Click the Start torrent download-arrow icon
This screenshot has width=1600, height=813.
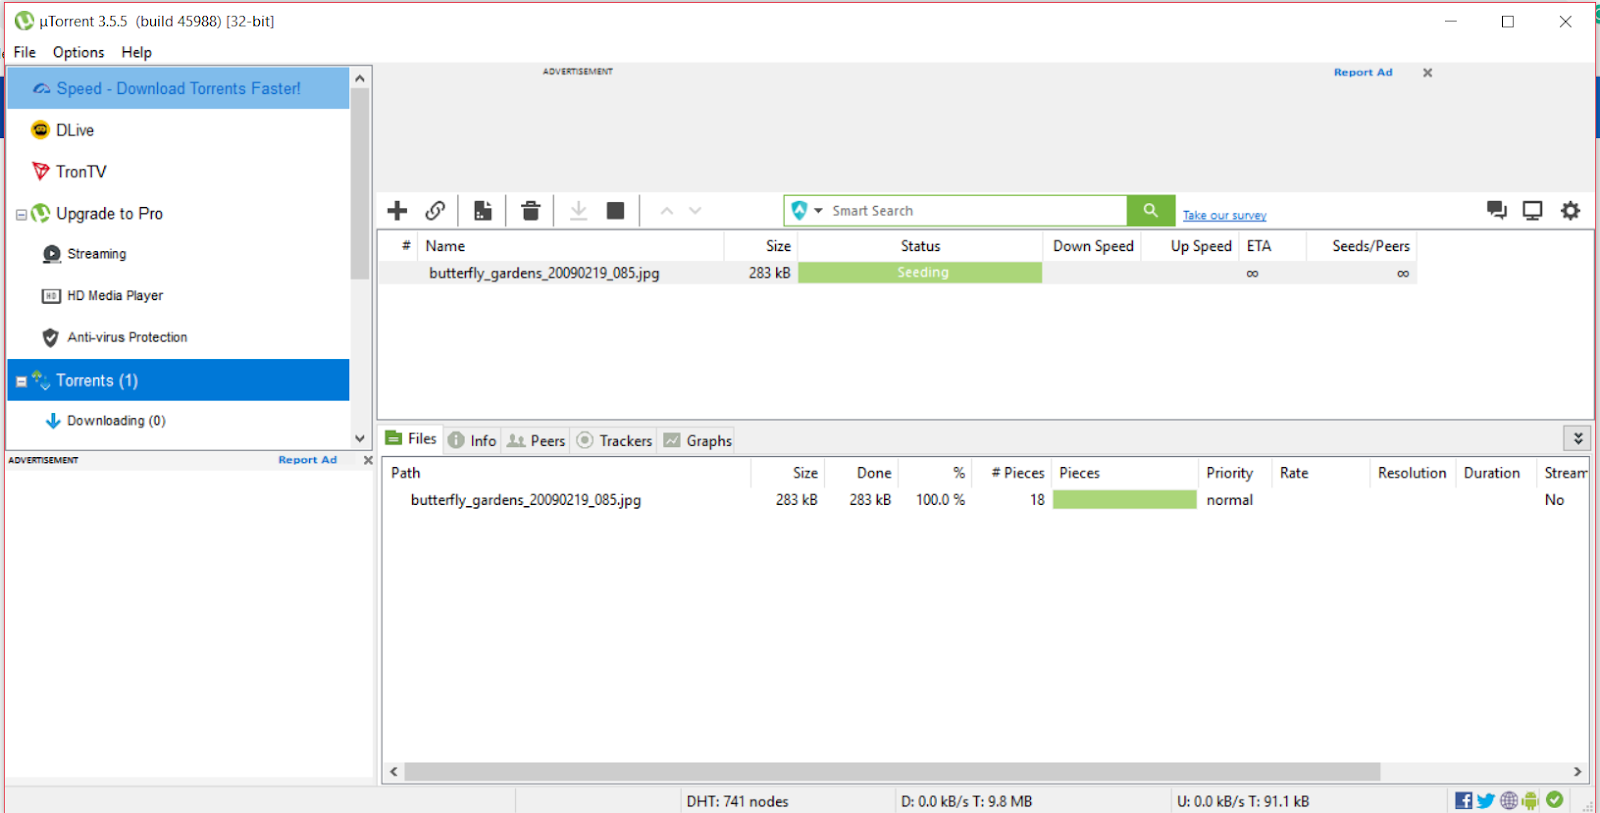[x=578, y=211]
